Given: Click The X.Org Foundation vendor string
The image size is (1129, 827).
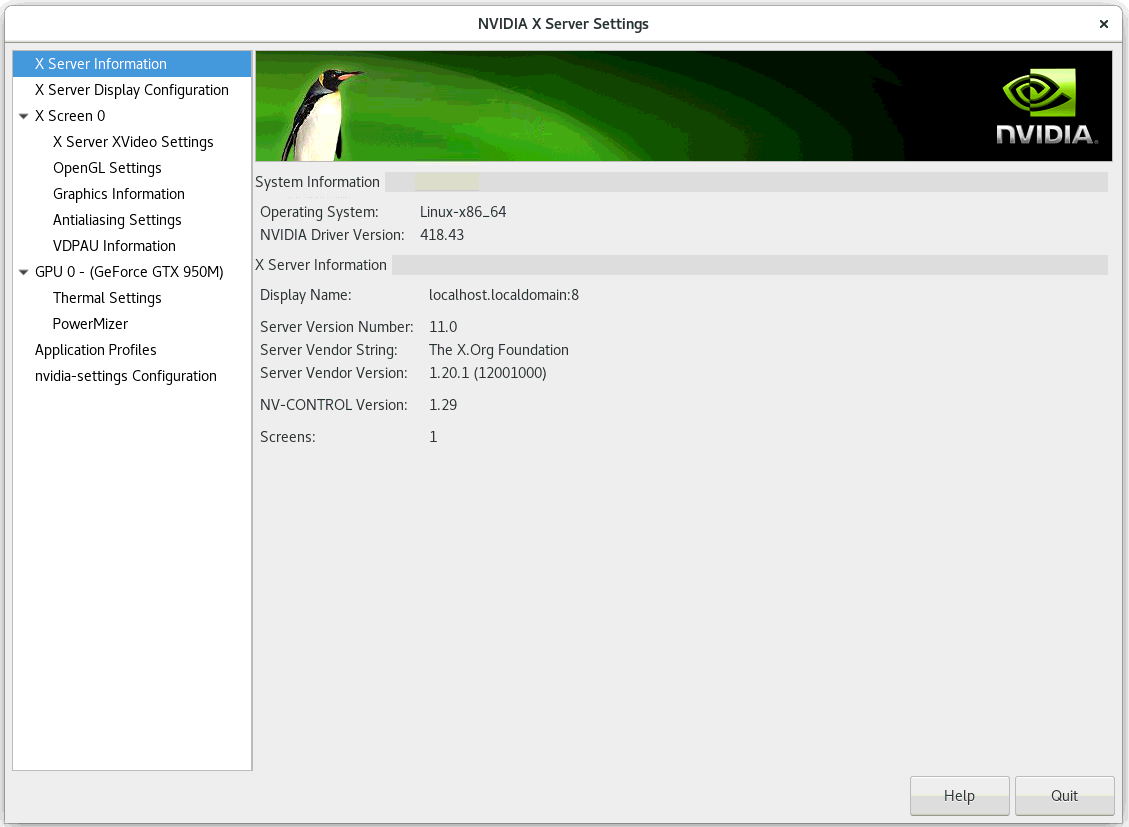Looking at the screenshot, I should [x=499, y=350].
